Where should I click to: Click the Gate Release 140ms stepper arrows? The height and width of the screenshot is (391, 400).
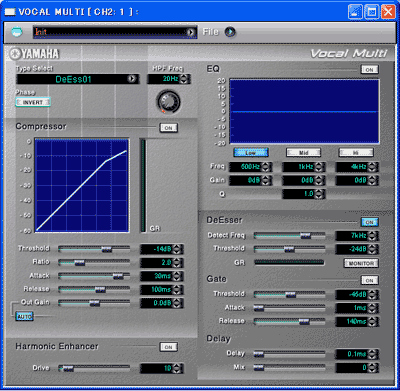tap(372, 321)
